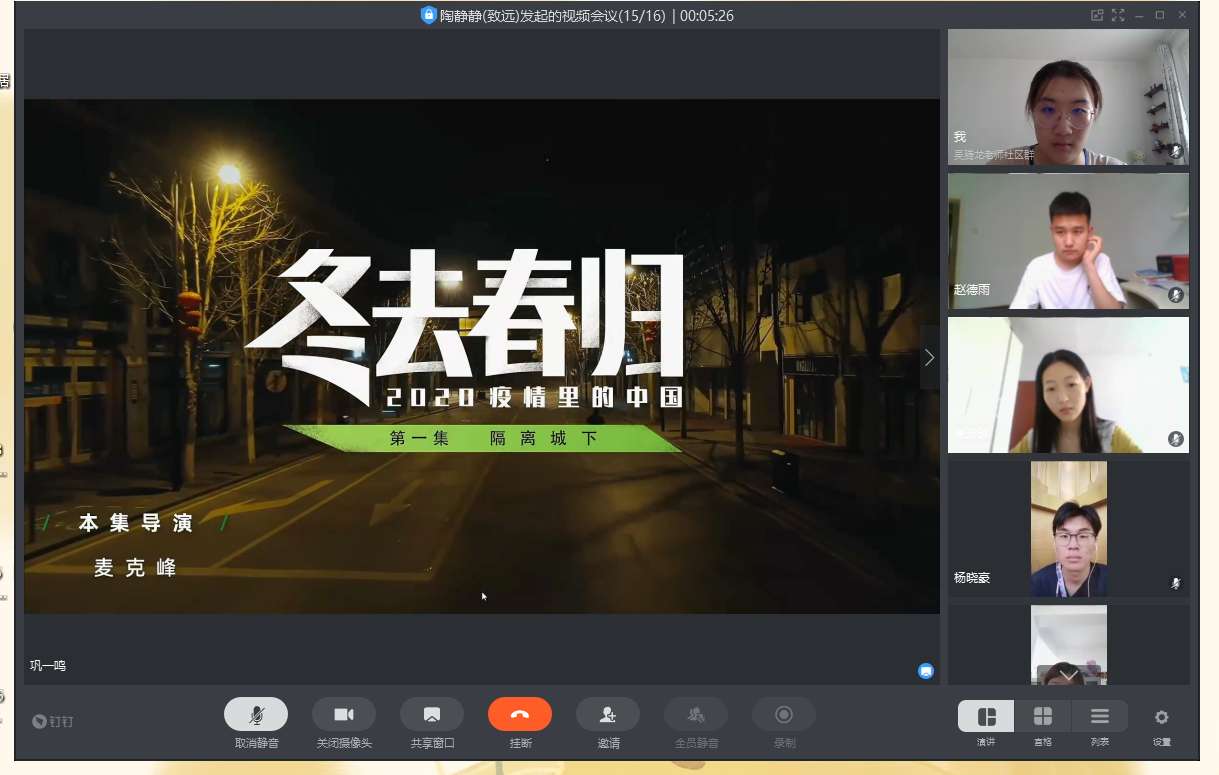Viewport: 1219px width, 775px height.
Task: Click the picture-in-picture mini window icon
Action: [1097, 15]
